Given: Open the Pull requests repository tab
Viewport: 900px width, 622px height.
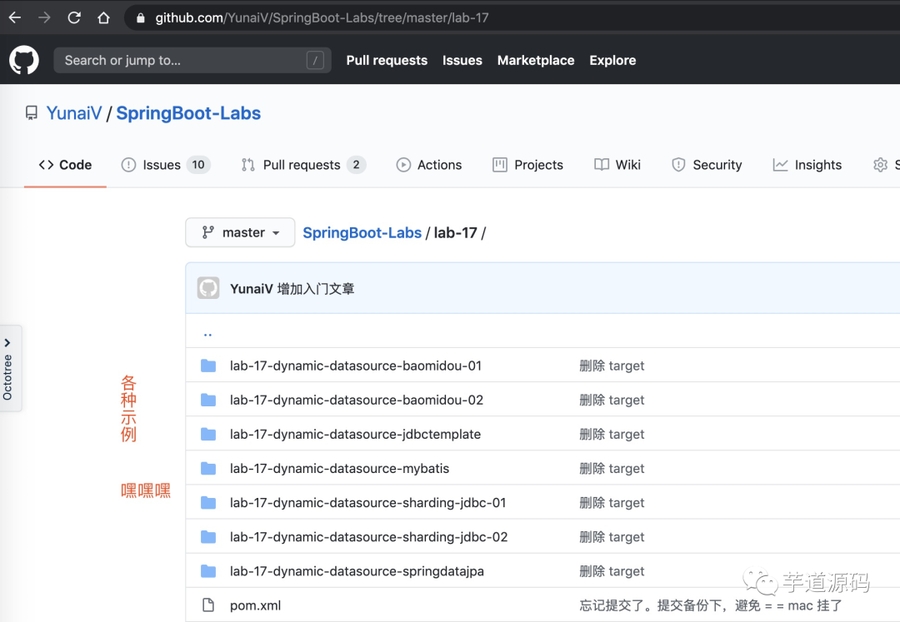Looking at the screenshot, I should point(302,165).
